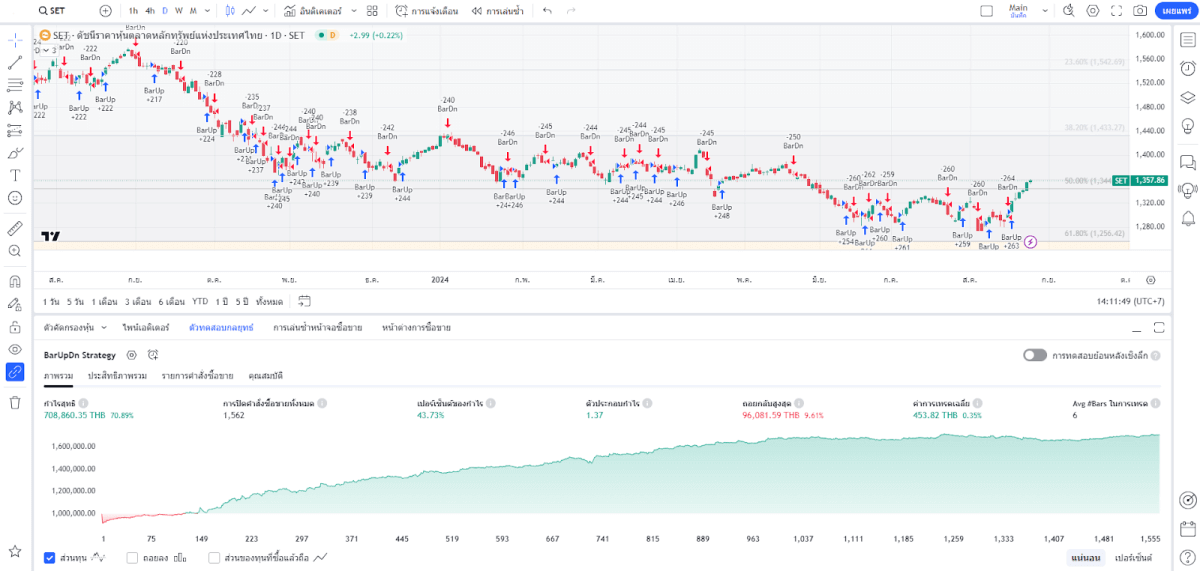Take a chart snapshot with camera icon
The height and width of the screenshot is (571, 1200).
[1140, 11]
